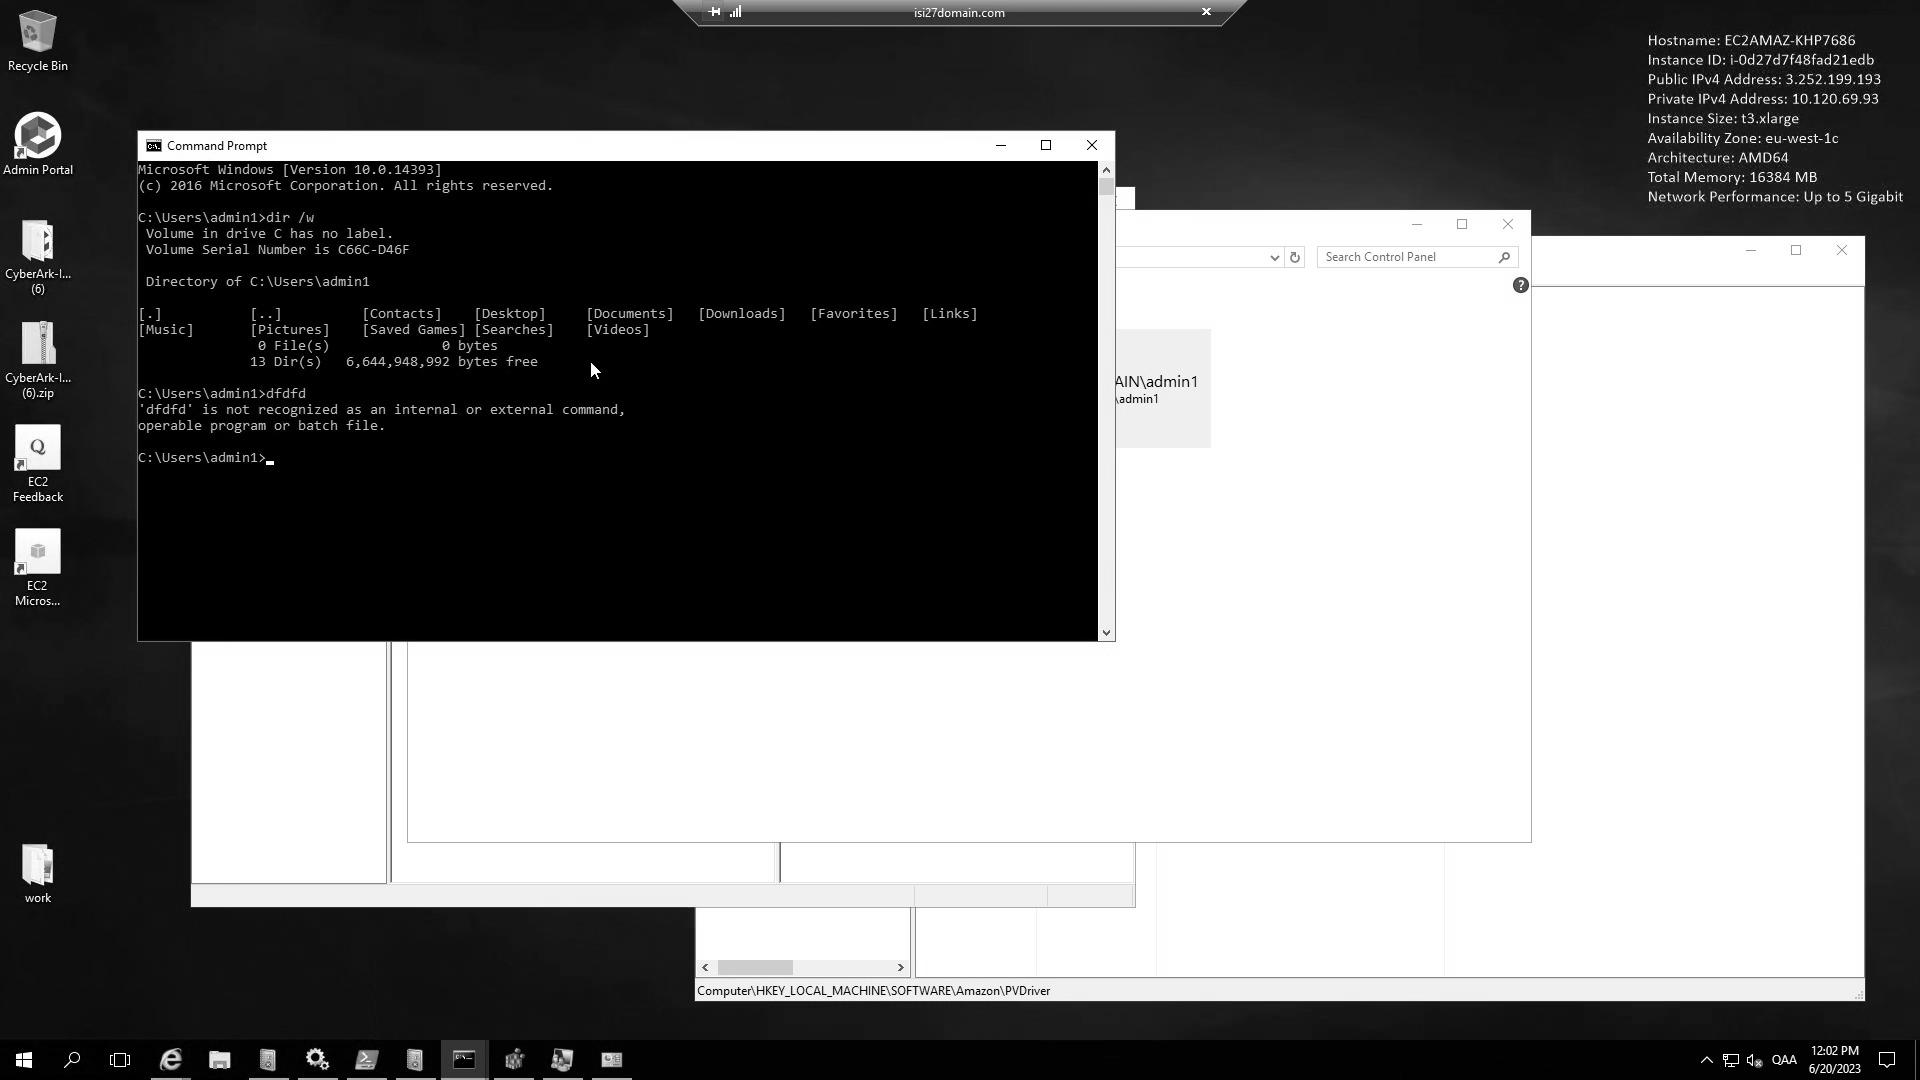Image resolution: width=1920 pixels, height=1080 pixels.
Task: Click the [Saved Games] entry in the listing
Action: (414, 330)
